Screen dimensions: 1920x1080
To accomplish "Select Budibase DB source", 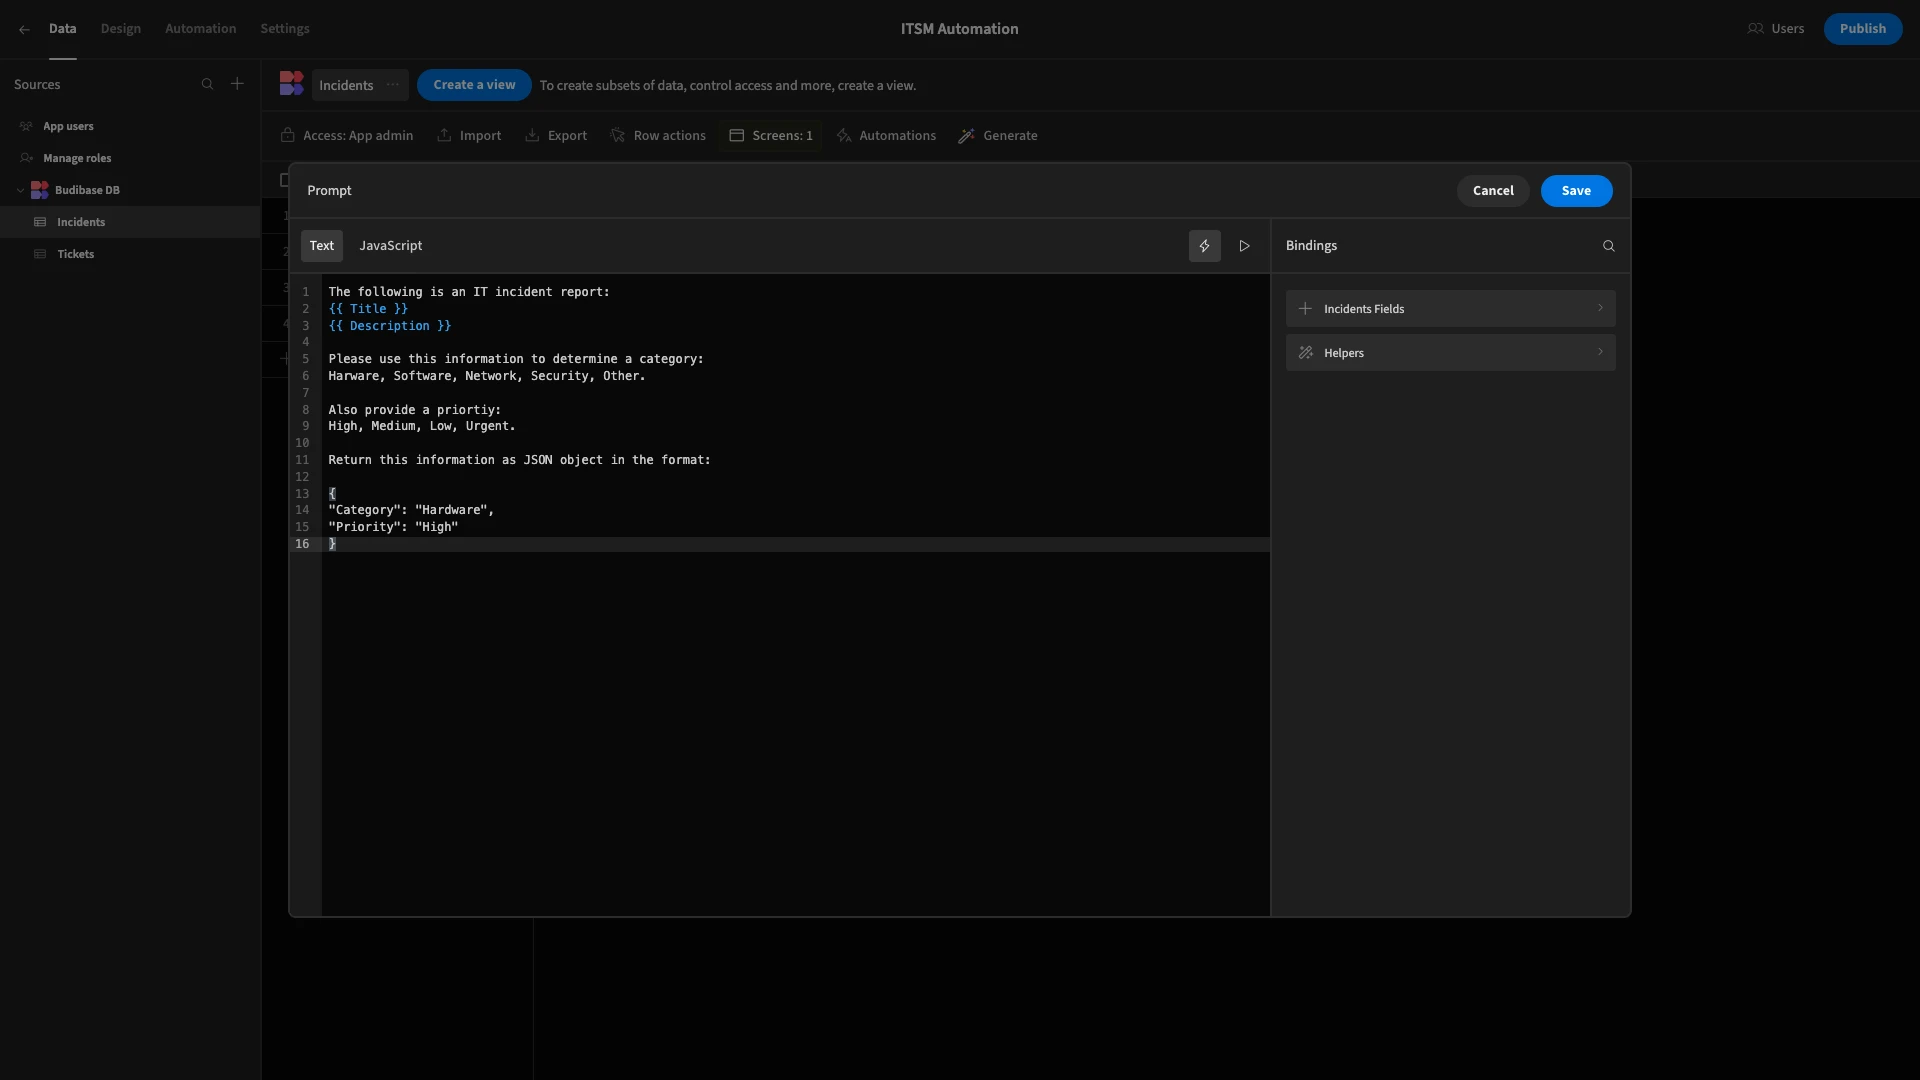I will coord(87,190).
